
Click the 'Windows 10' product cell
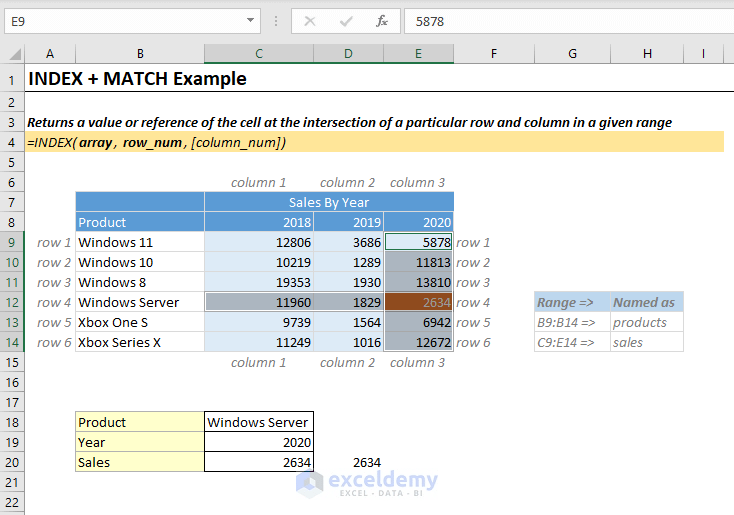click(140, 263)
